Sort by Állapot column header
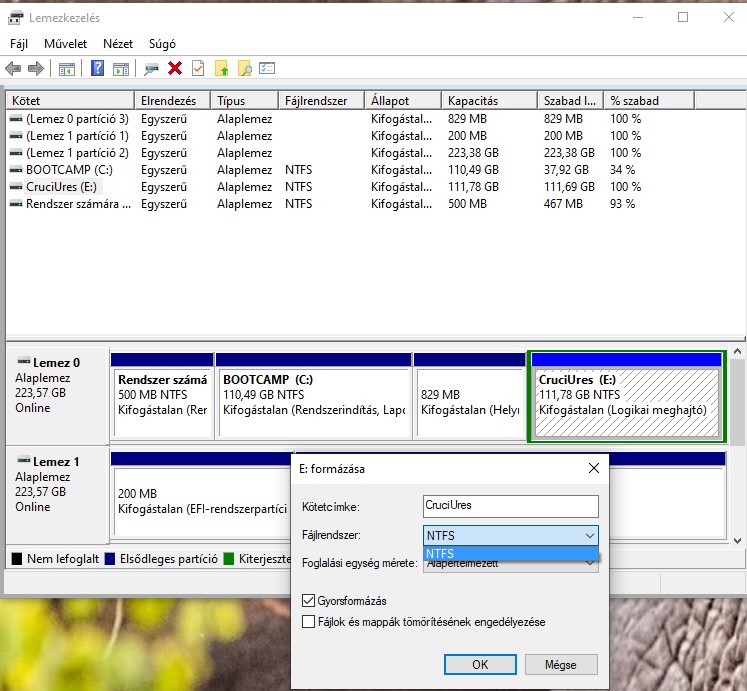Image resolution: width=747 pixels, height=691 pixels. tap(403, 101)
